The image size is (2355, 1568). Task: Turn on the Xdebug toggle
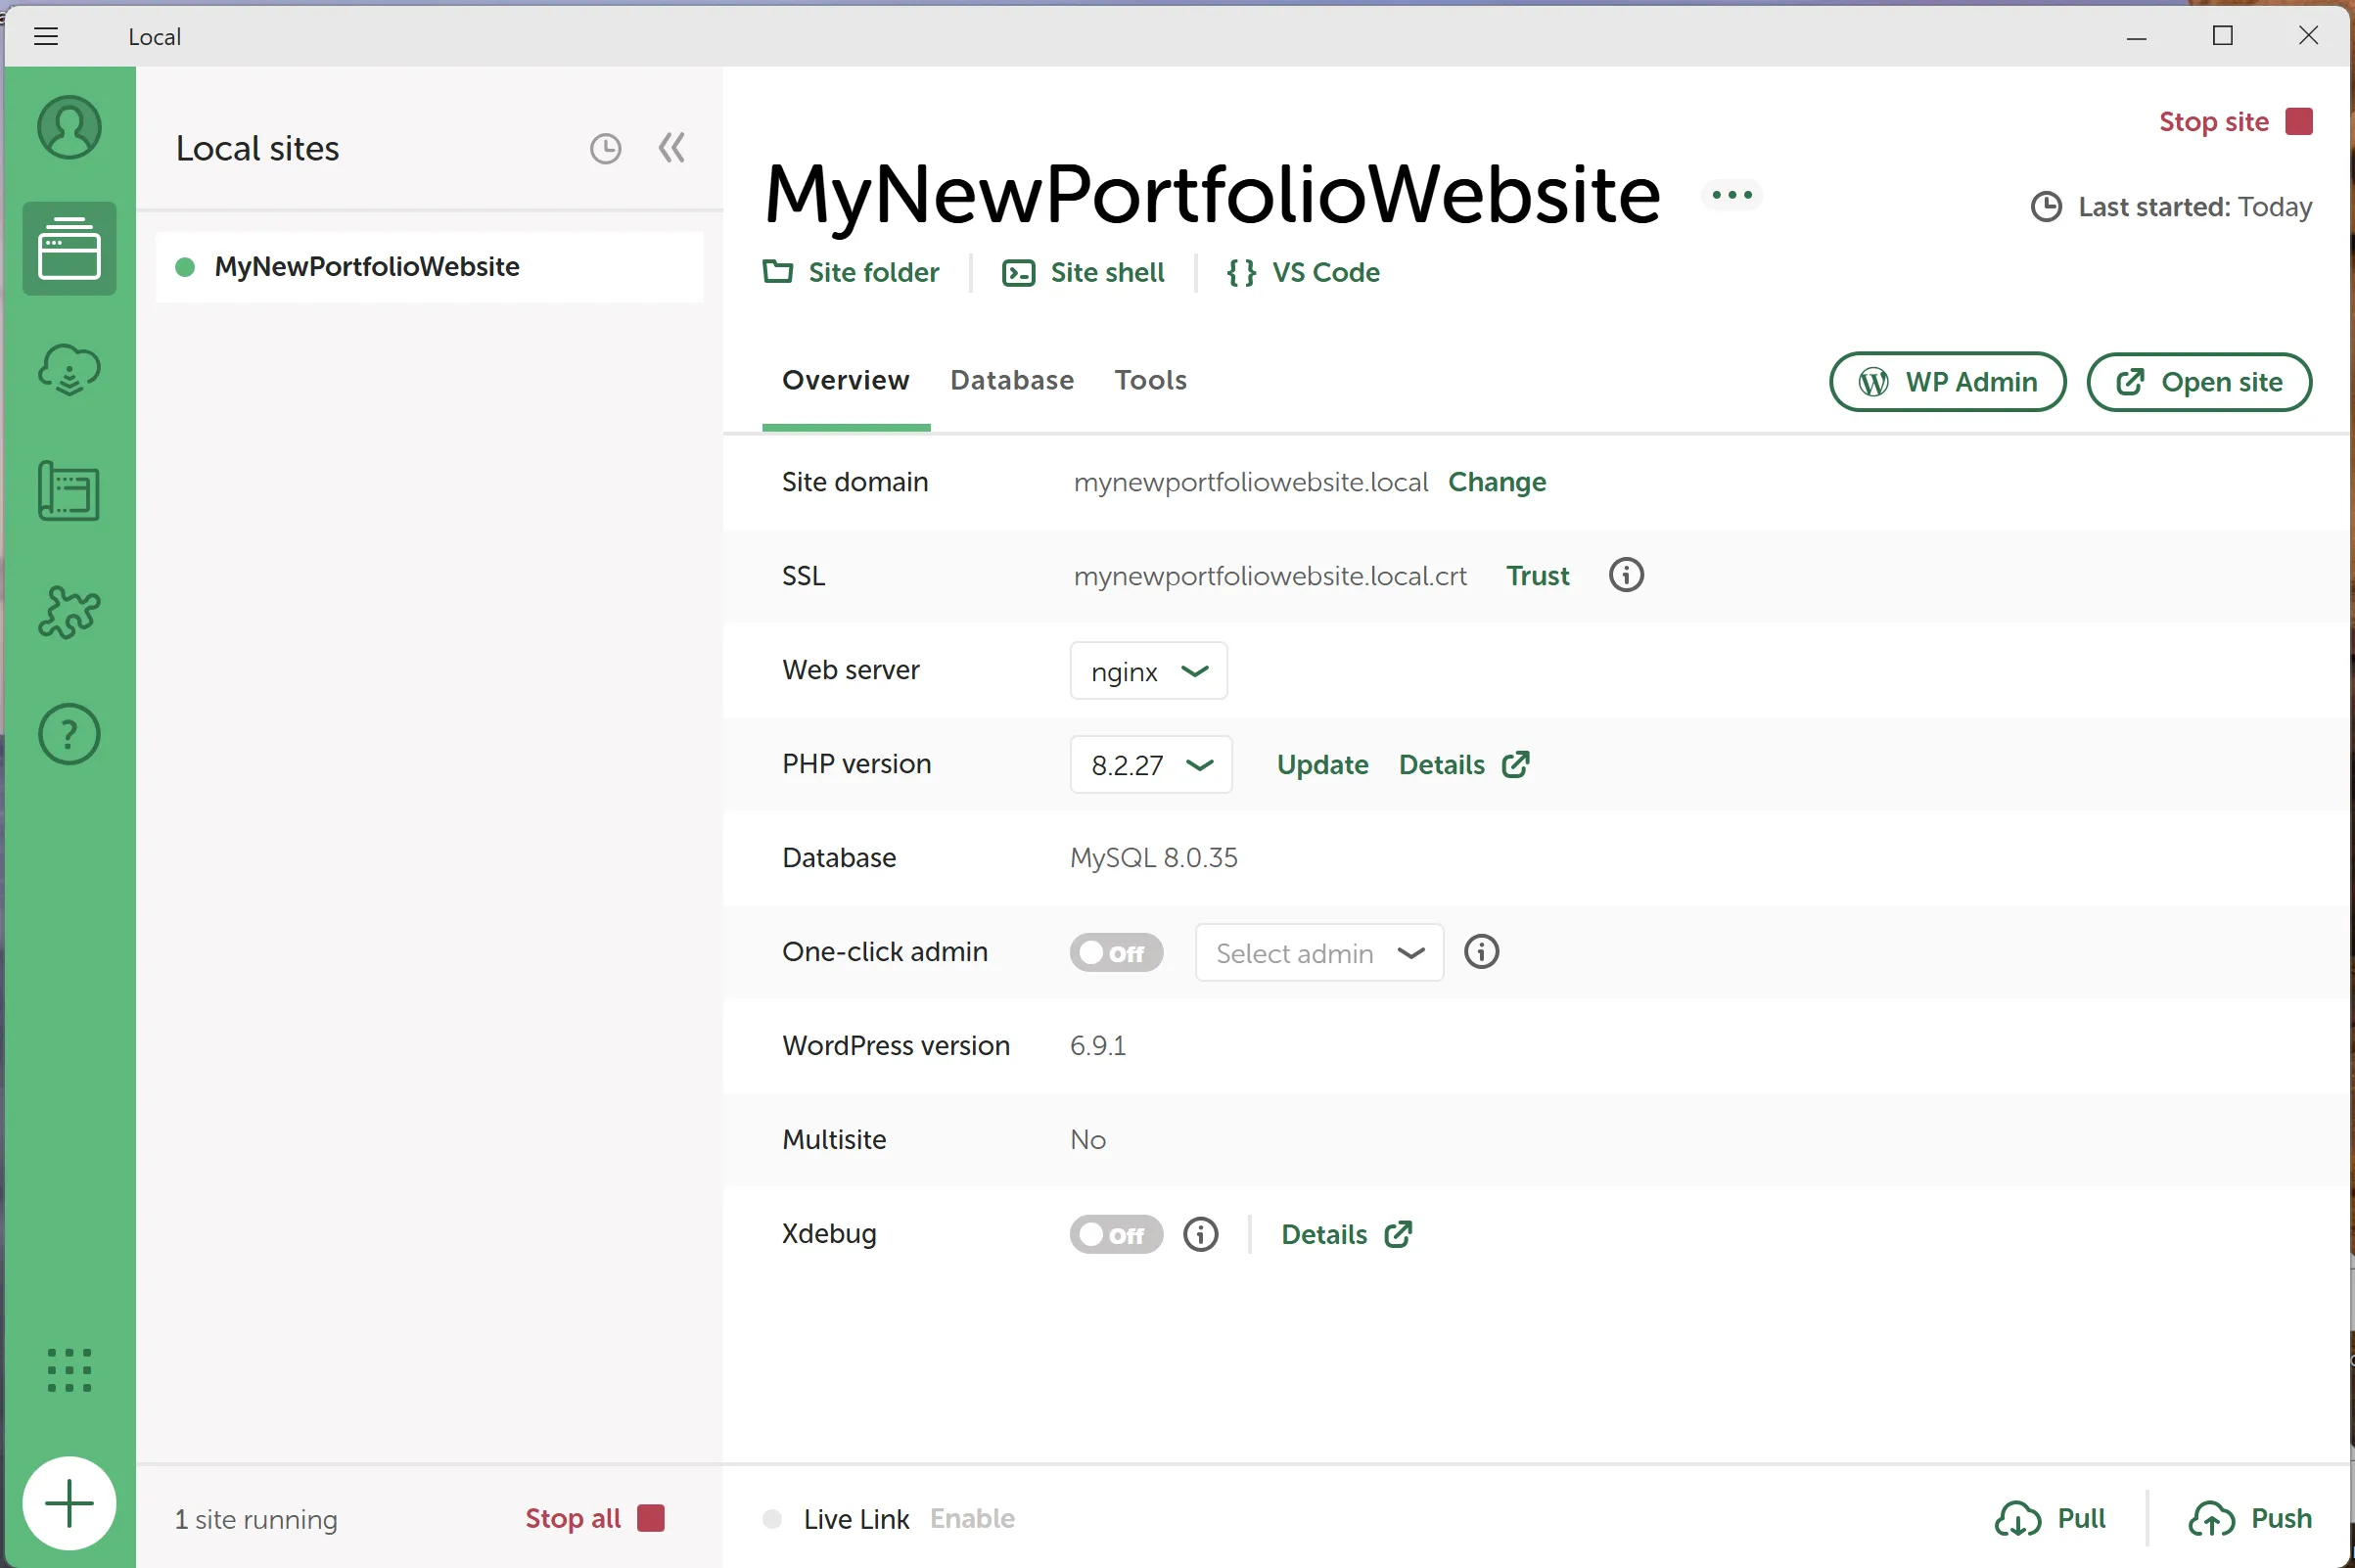pos(1115,1234)
